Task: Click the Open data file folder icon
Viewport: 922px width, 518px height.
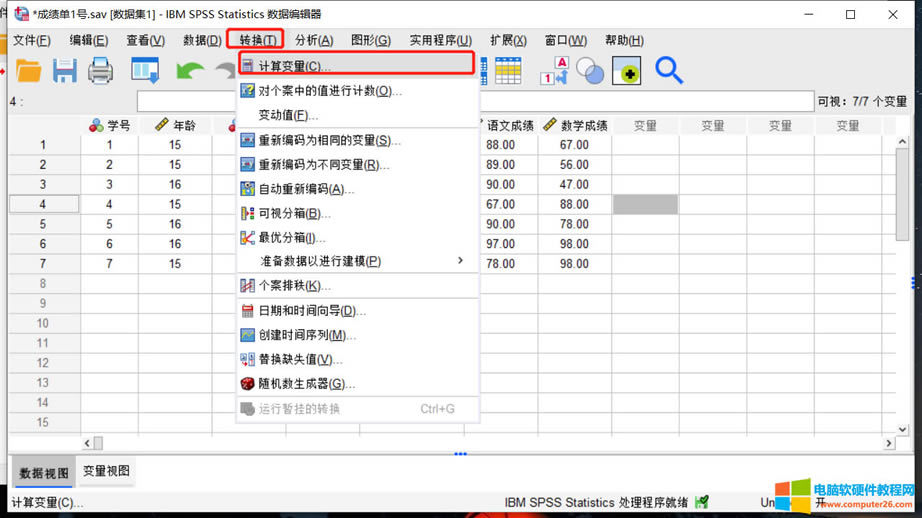Action: point(28,71)
